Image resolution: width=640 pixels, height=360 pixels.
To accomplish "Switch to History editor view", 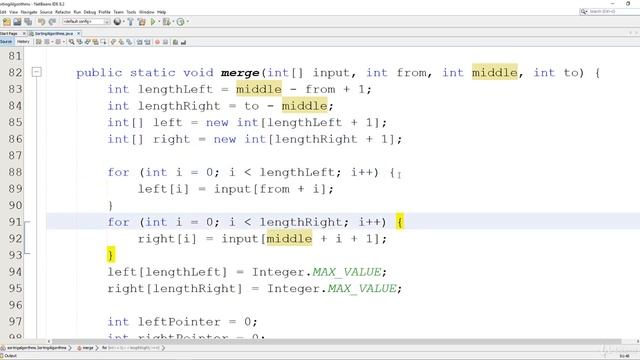I will click(23, 42).
